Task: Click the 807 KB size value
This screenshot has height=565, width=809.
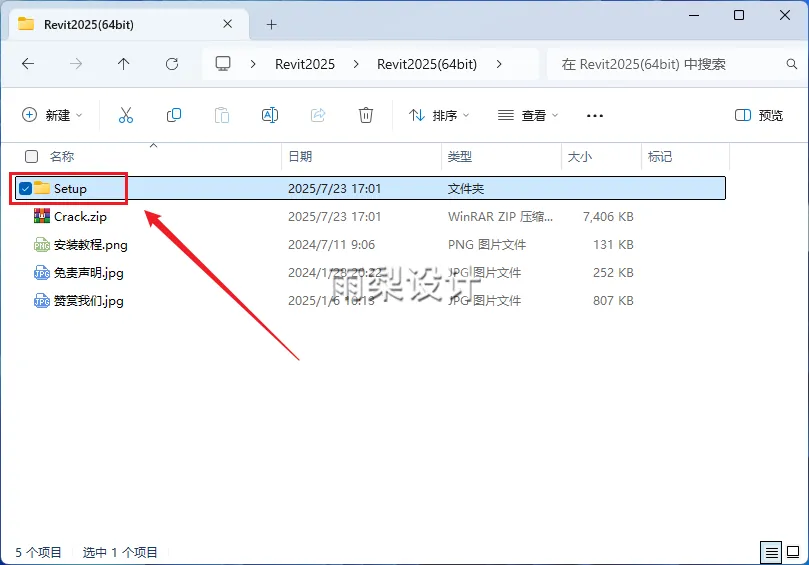Action: pos(613,300)
